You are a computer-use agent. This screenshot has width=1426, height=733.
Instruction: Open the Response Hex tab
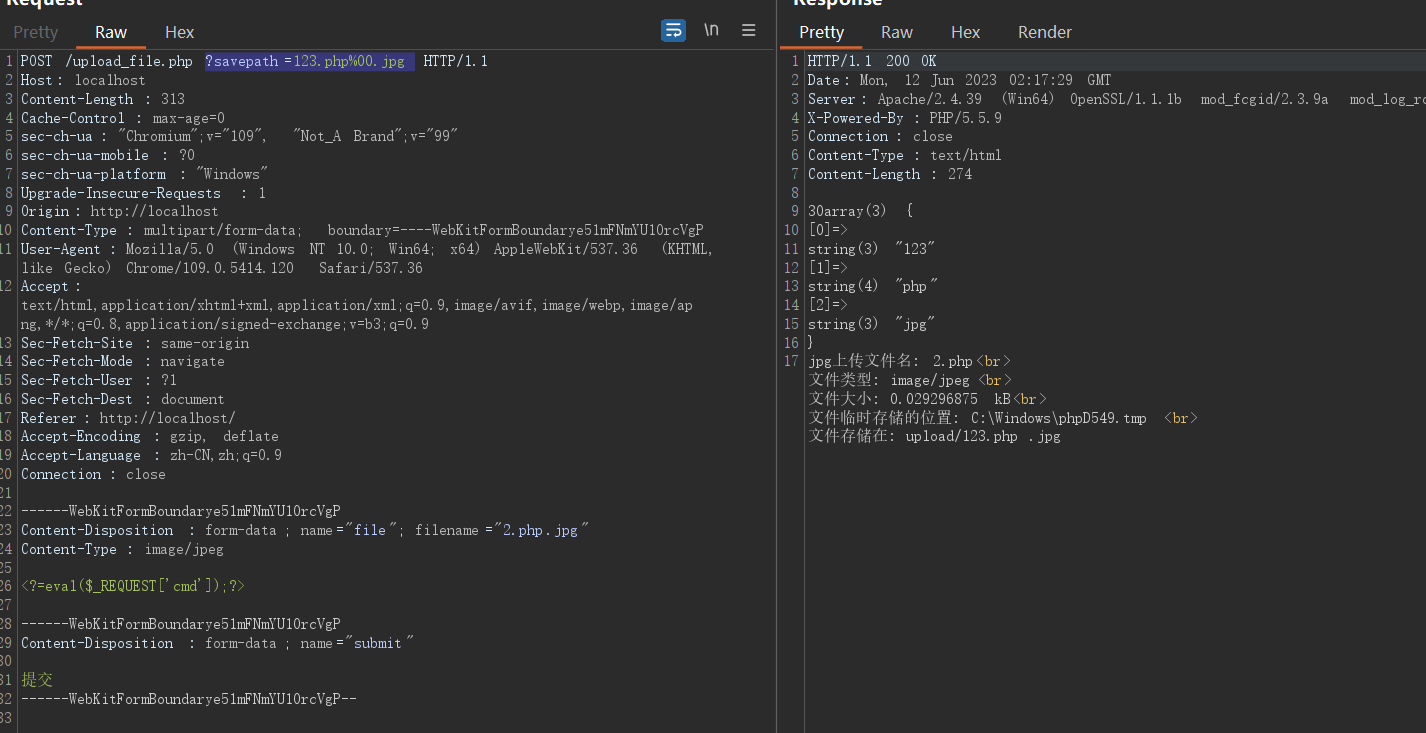pyautogui.click(x=966, y=32)
